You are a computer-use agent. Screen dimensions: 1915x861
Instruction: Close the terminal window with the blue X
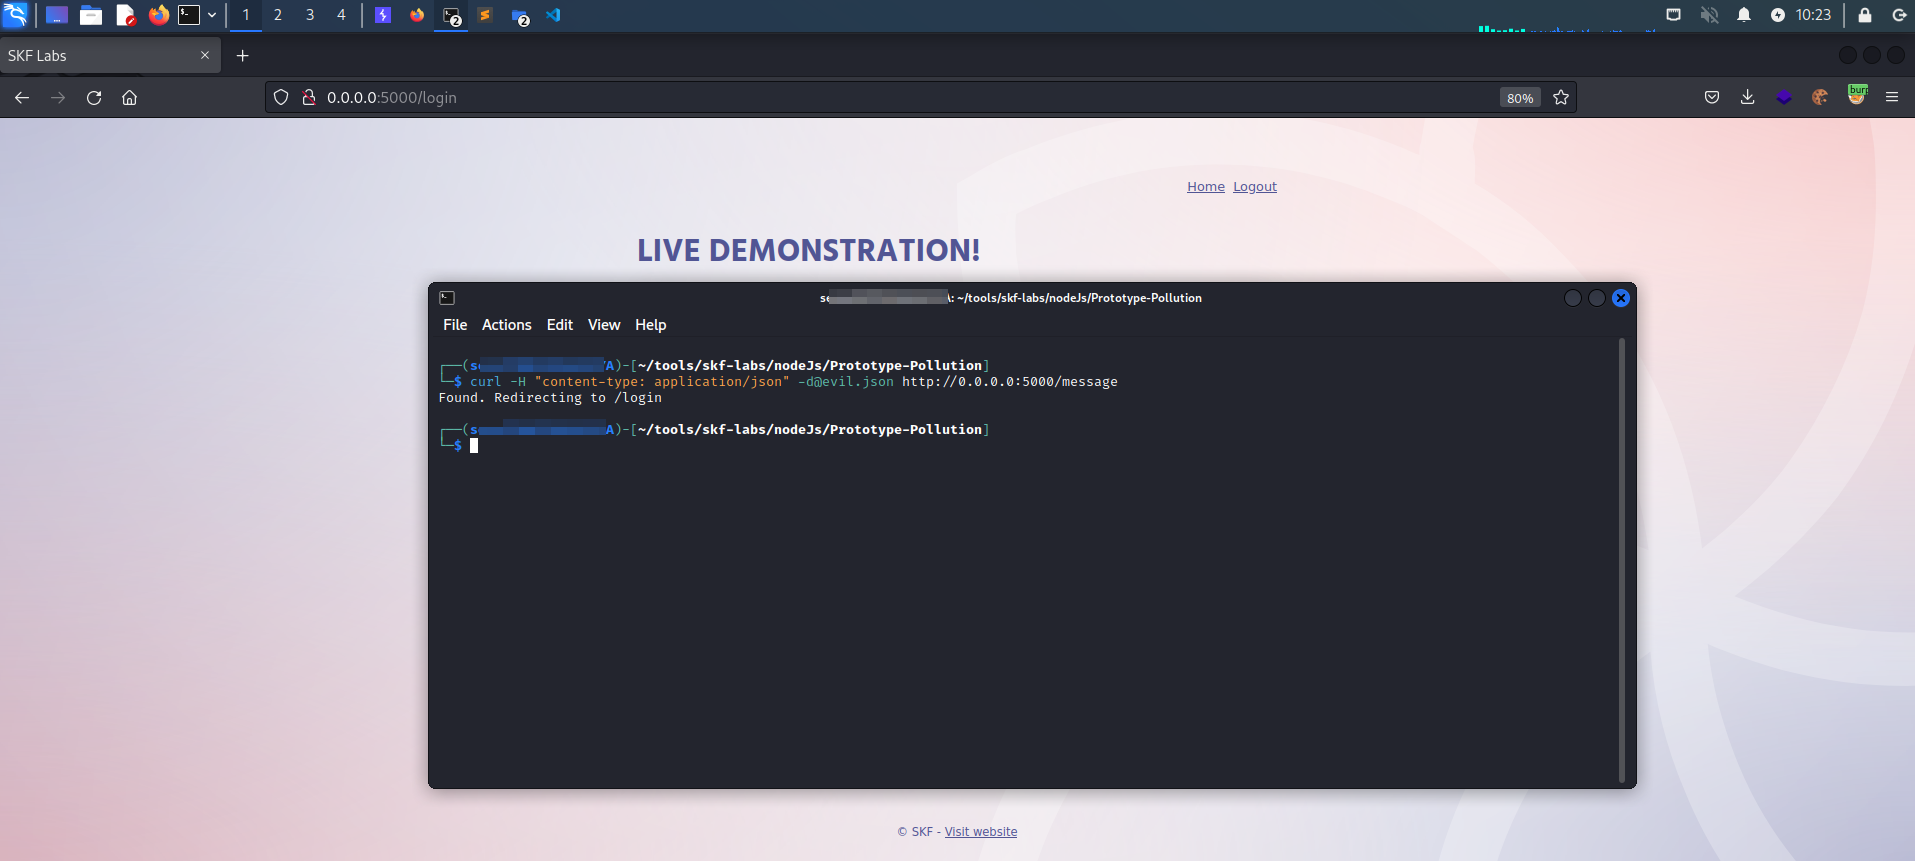1621,298
